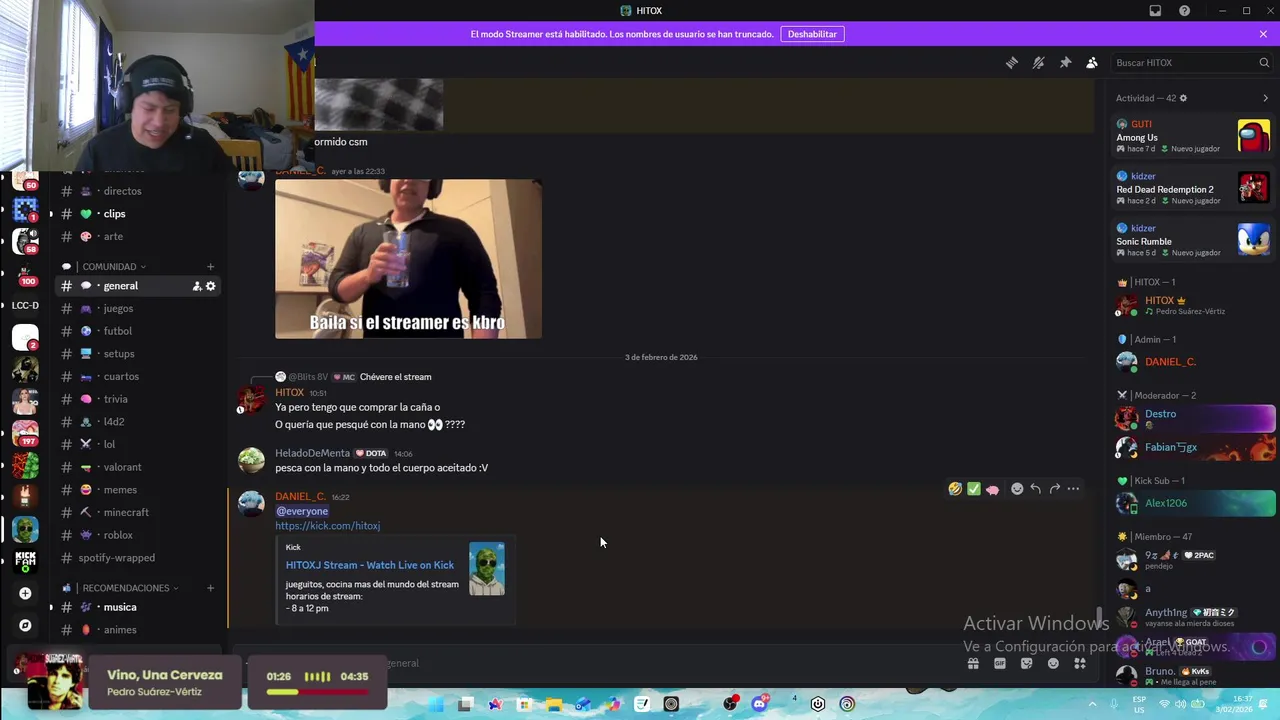Open emoji picker in message bar

pos(1053,663)
